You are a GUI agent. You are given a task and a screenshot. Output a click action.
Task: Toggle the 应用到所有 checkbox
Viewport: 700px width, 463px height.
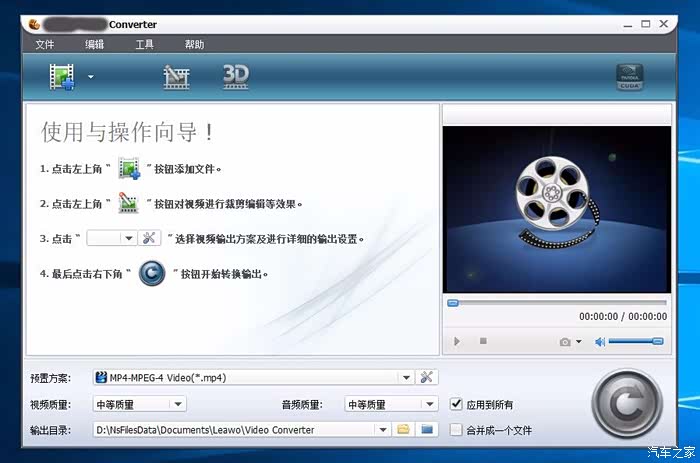[456, 404]
